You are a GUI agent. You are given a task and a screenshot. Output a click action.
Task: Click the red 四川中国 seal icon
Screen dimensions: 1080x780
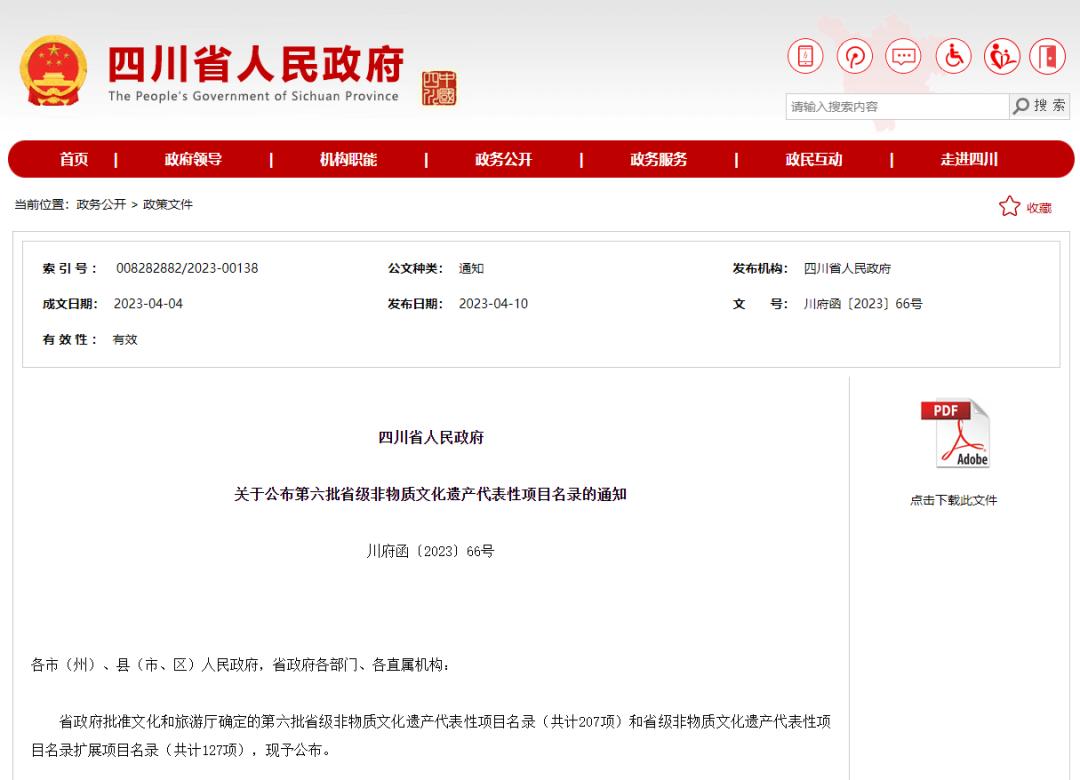(x=438, y=88)
